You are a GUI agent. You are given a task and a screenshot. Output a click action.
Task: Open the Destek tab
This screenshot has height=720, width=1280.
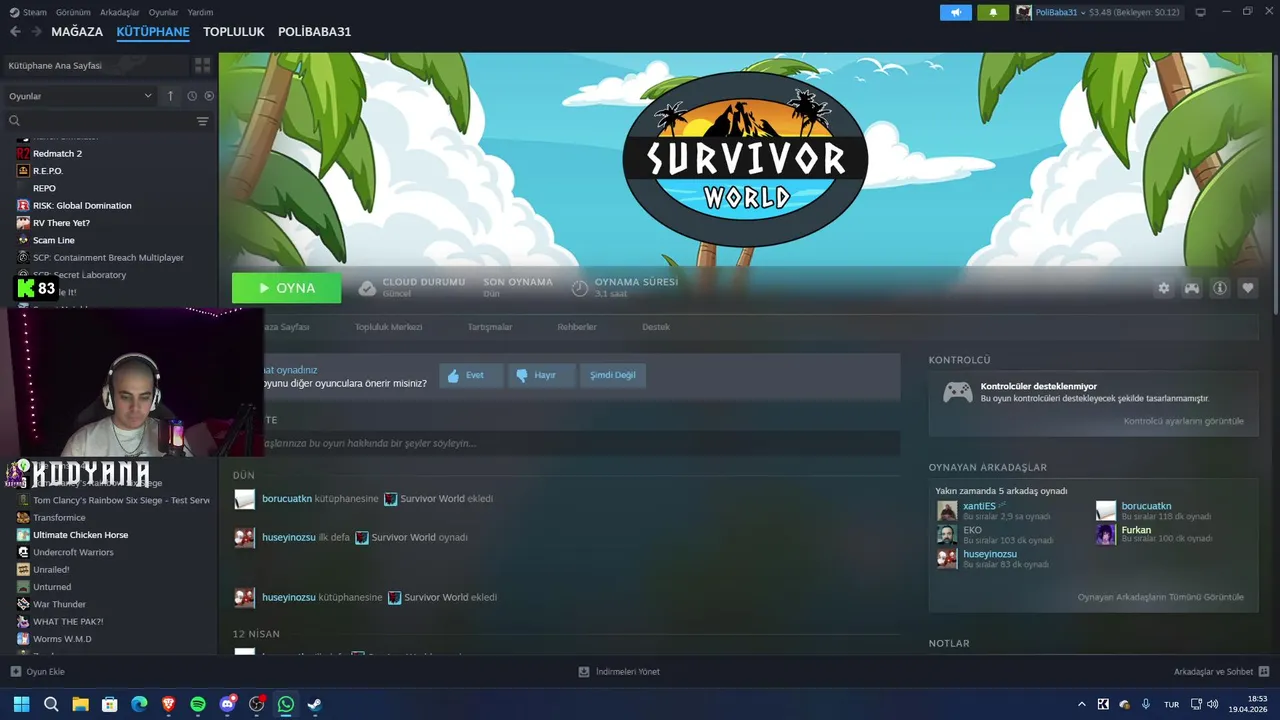click(x=656, y=327)
